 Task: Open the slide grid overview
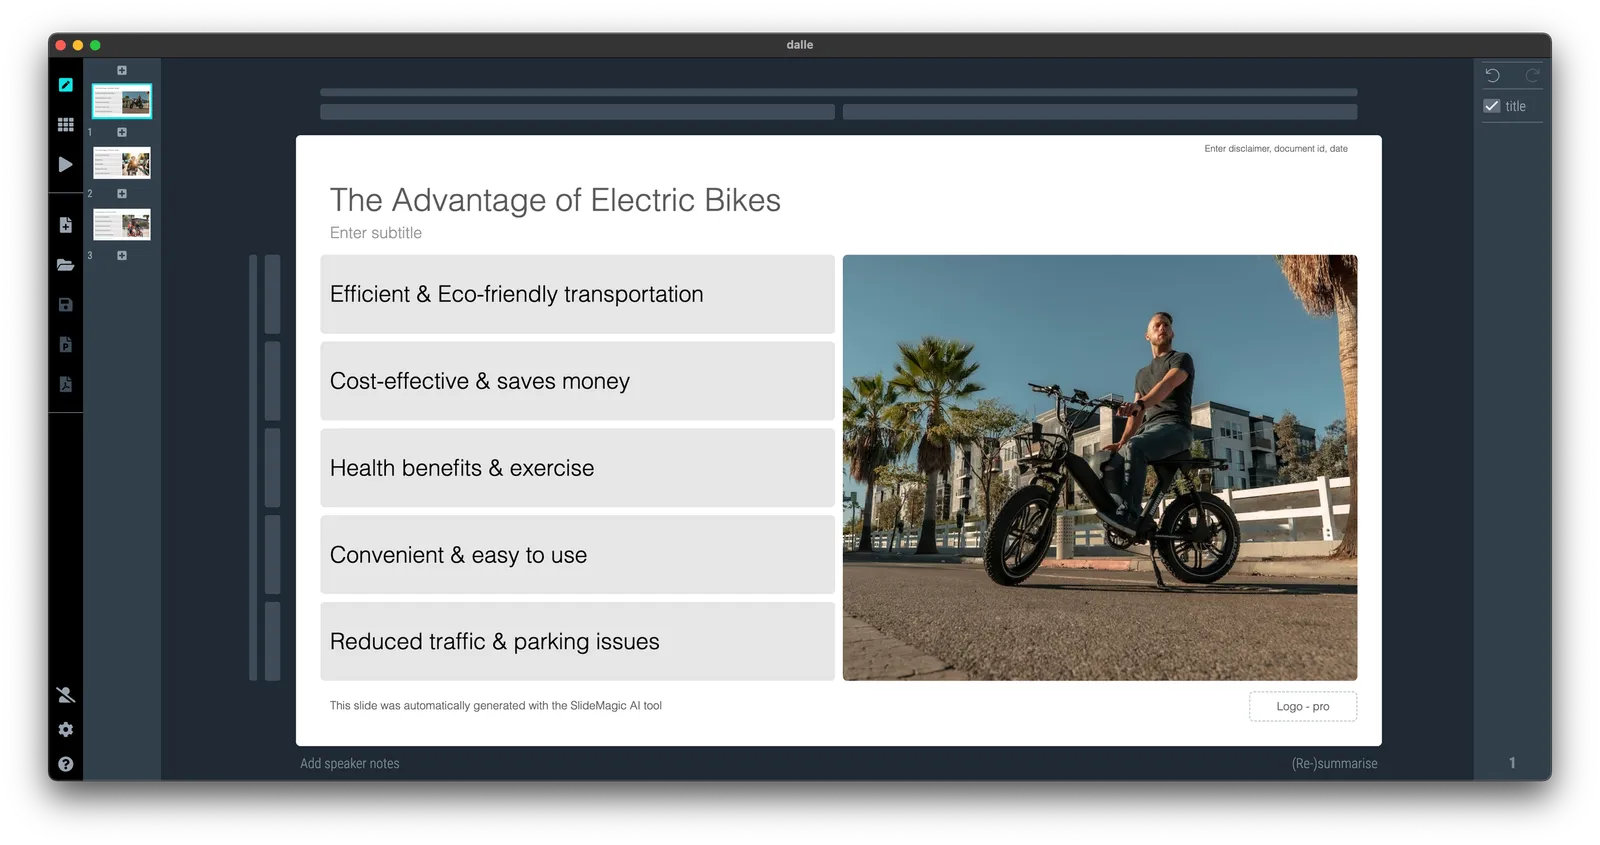(66, 125)
